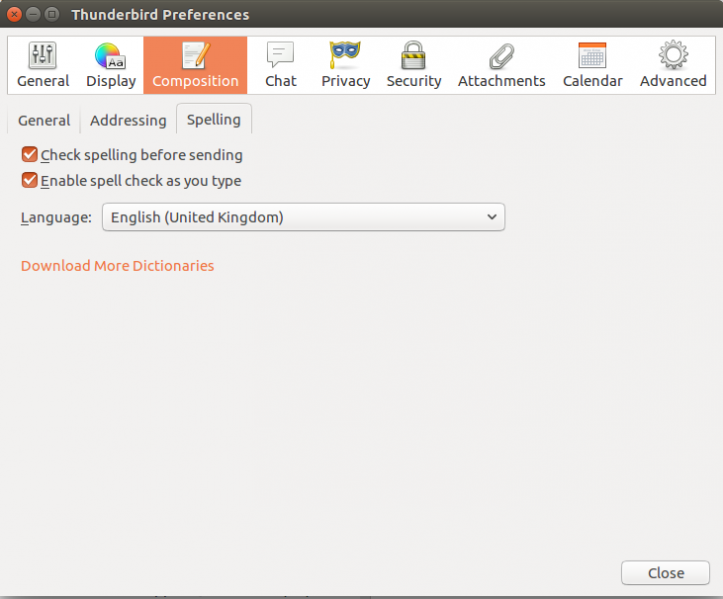
Task: Click the Close button at bottom
Action: tap(665, 573)
